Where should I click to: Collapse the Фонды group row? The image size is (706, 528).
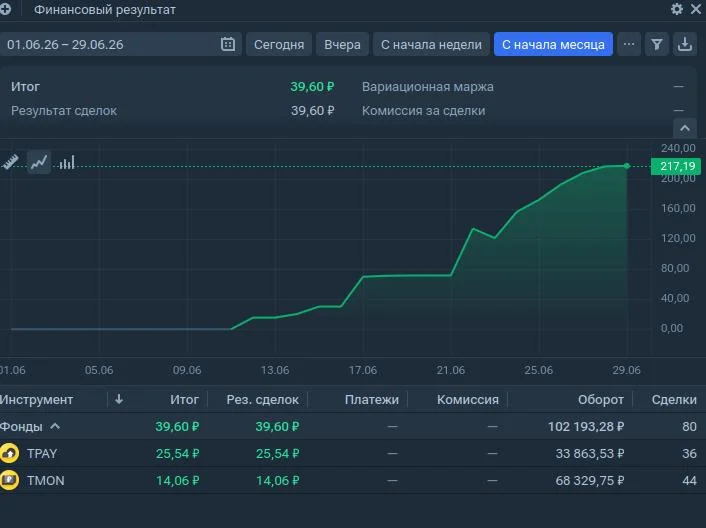tap(55, 426)
